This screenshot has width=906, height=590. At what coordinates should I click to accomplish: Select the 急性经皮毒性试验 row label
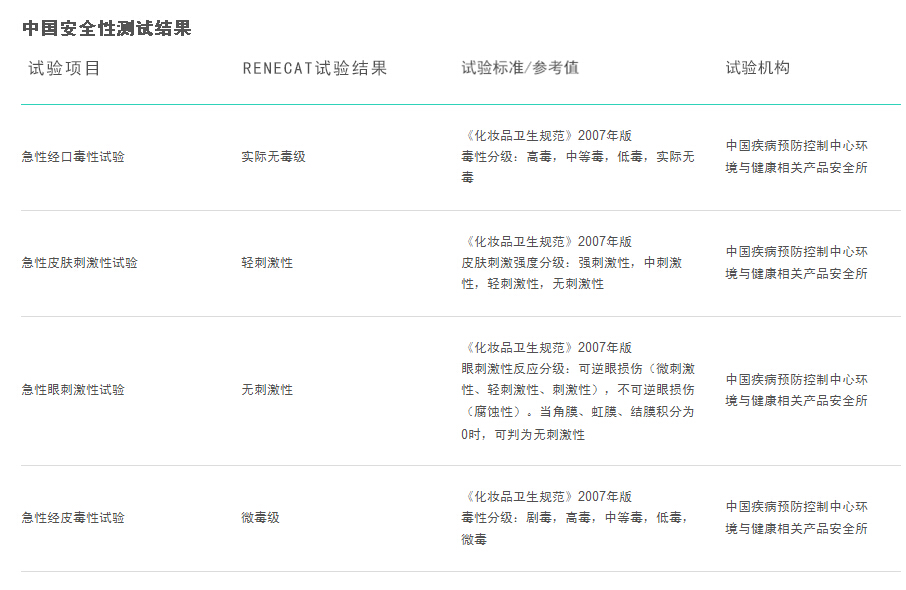pos(74,518)
